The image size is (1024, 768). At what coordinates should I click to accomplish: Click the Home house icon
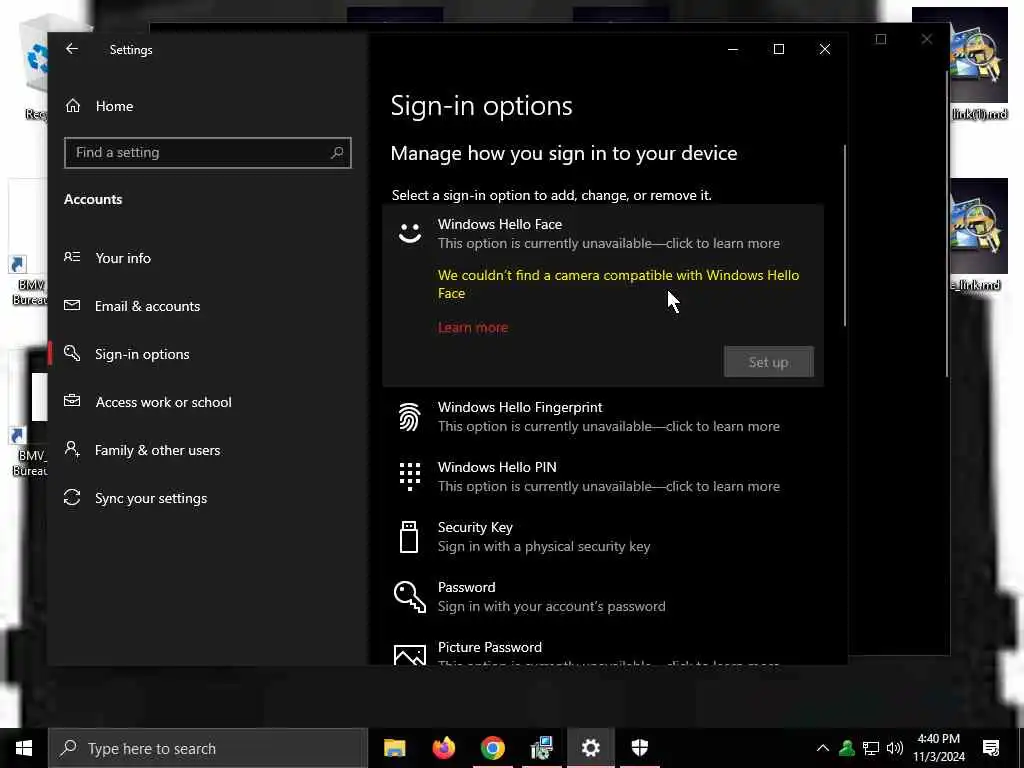tap(72, 105)
